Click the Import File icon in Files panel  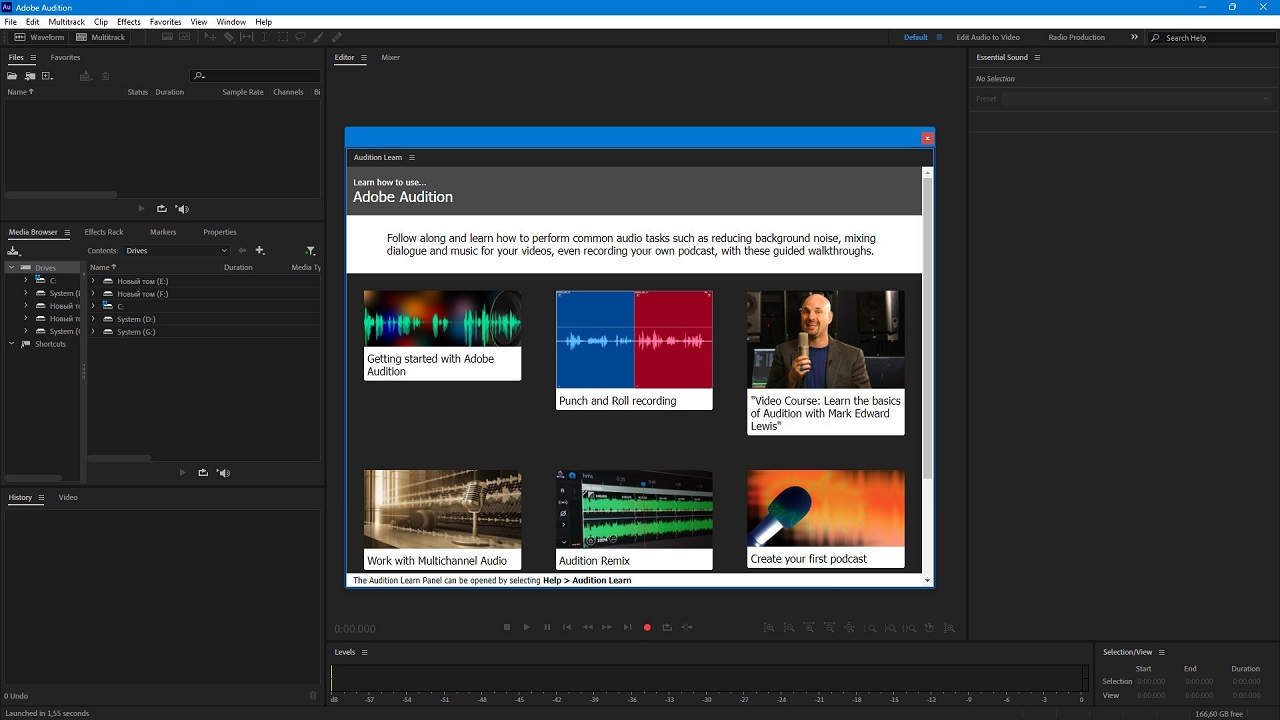pyautogui.click(x=30, y=76)
